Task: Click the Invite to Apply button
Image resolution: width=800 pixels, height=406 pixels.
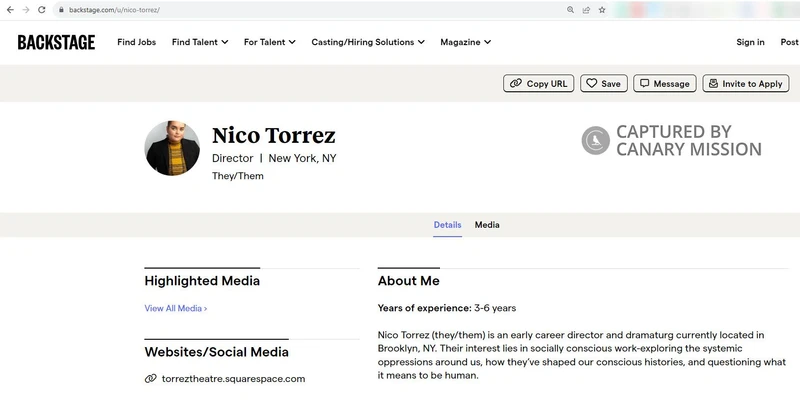Action: [746, 84]
